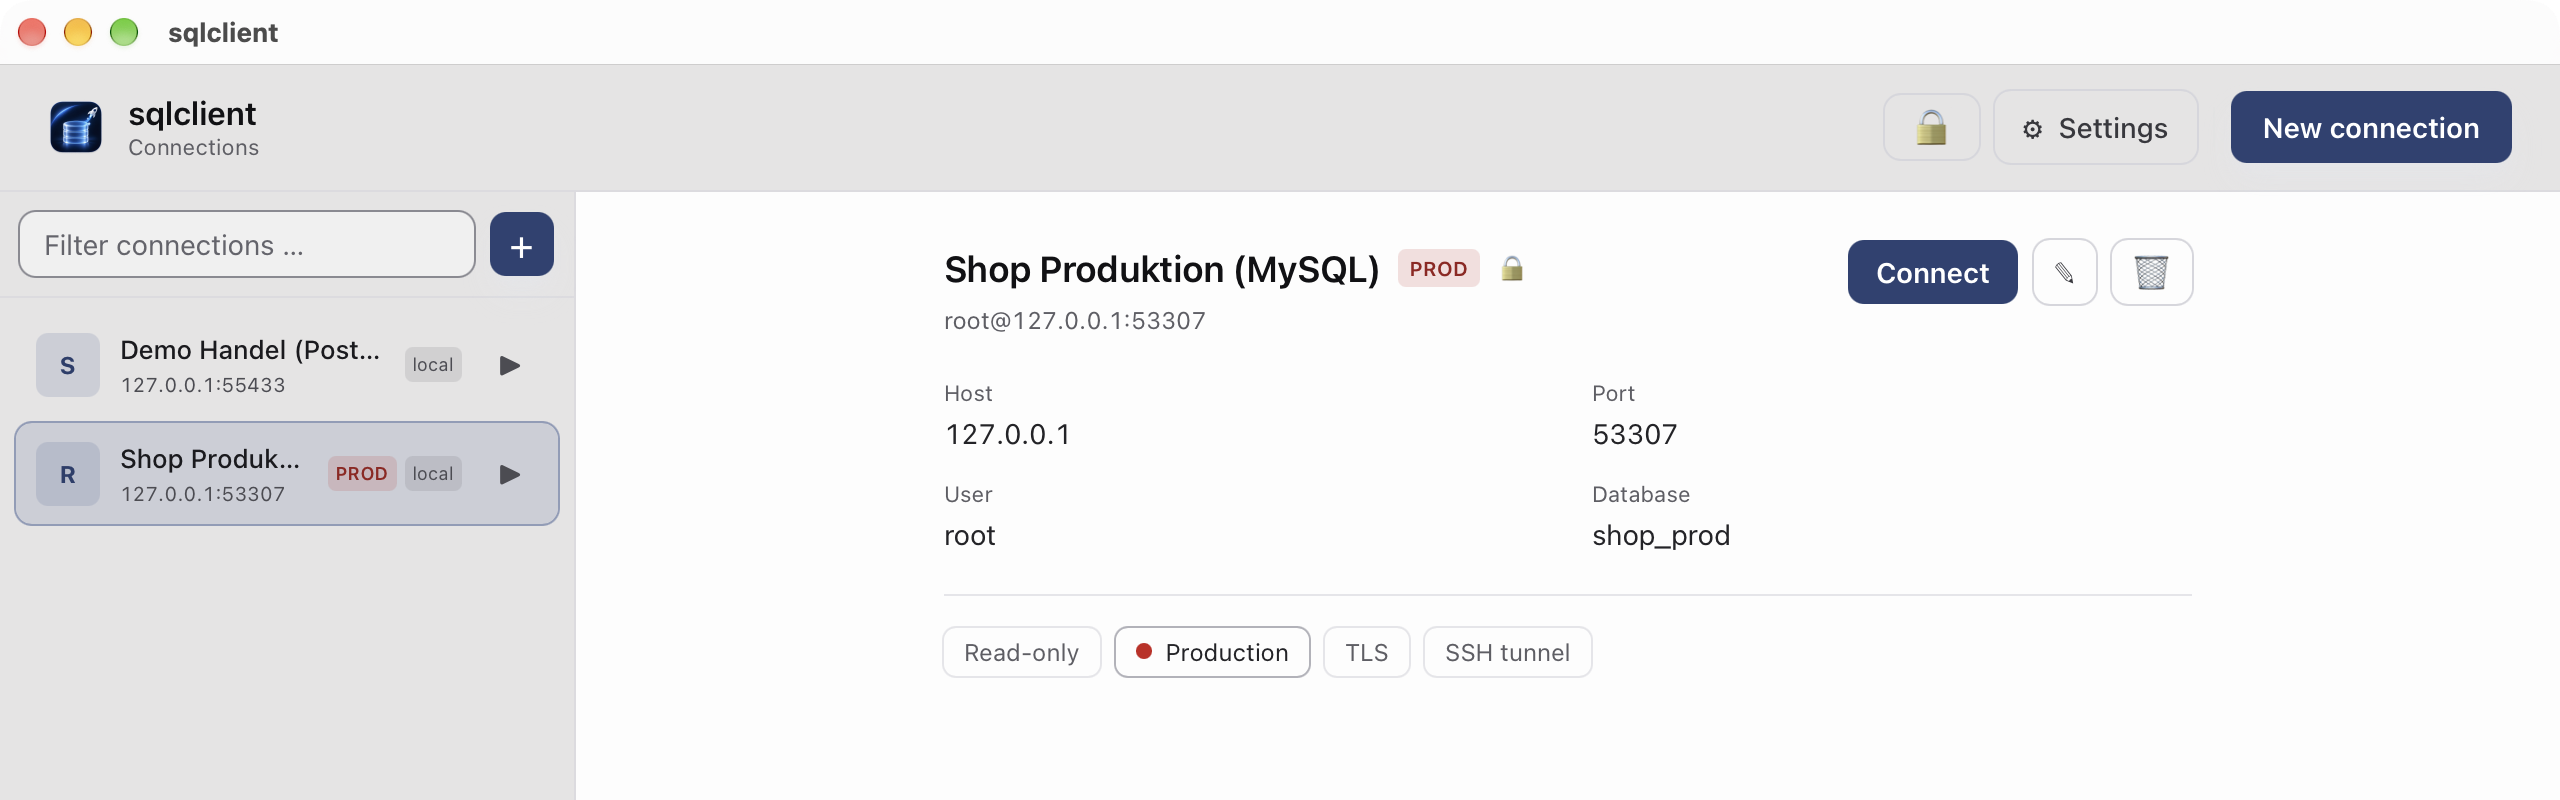Image resolution: width=2560 pixels, height=800 pixels.
Task: Toggle the Production flag
Action: coord(1212,652)
